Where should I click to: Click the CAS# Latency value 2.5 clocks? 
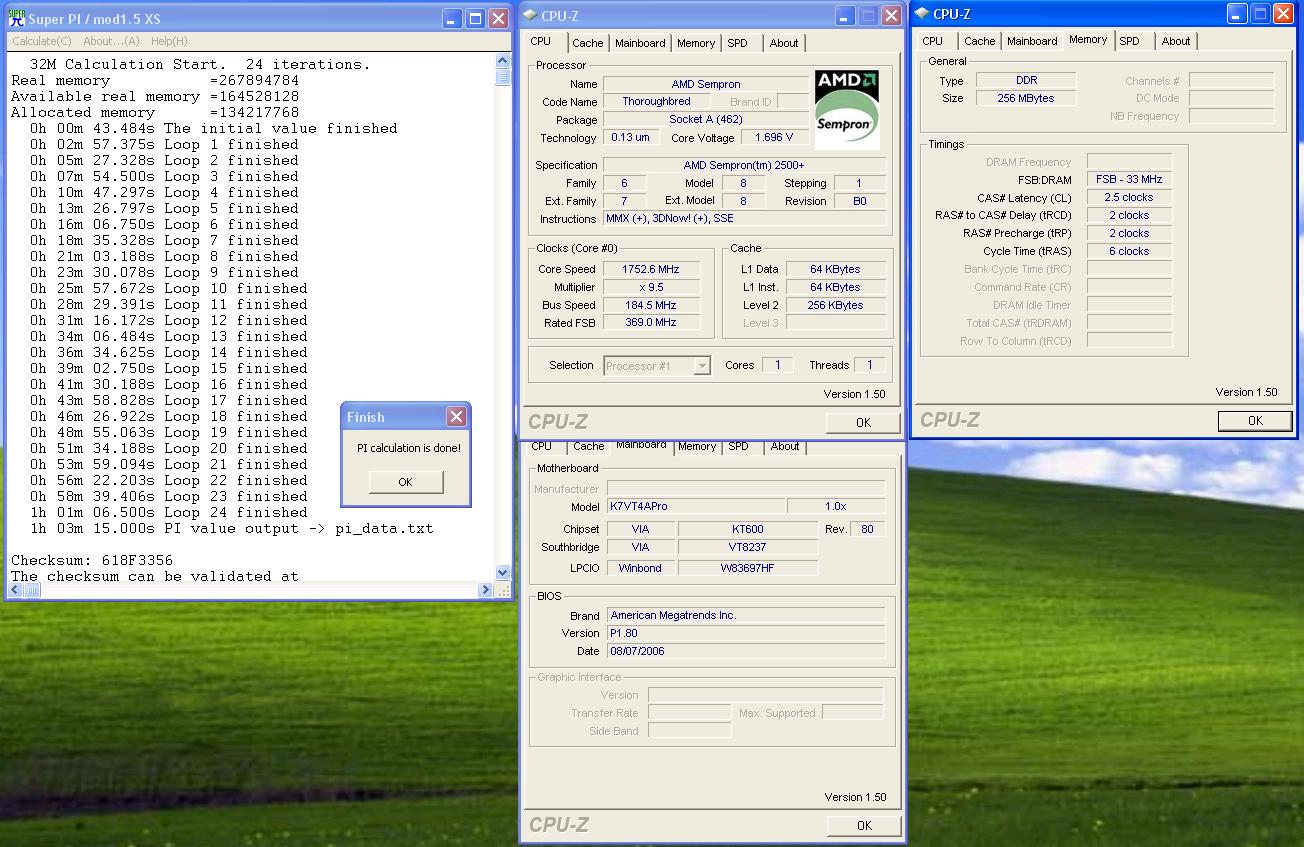tap(1129, 197)
